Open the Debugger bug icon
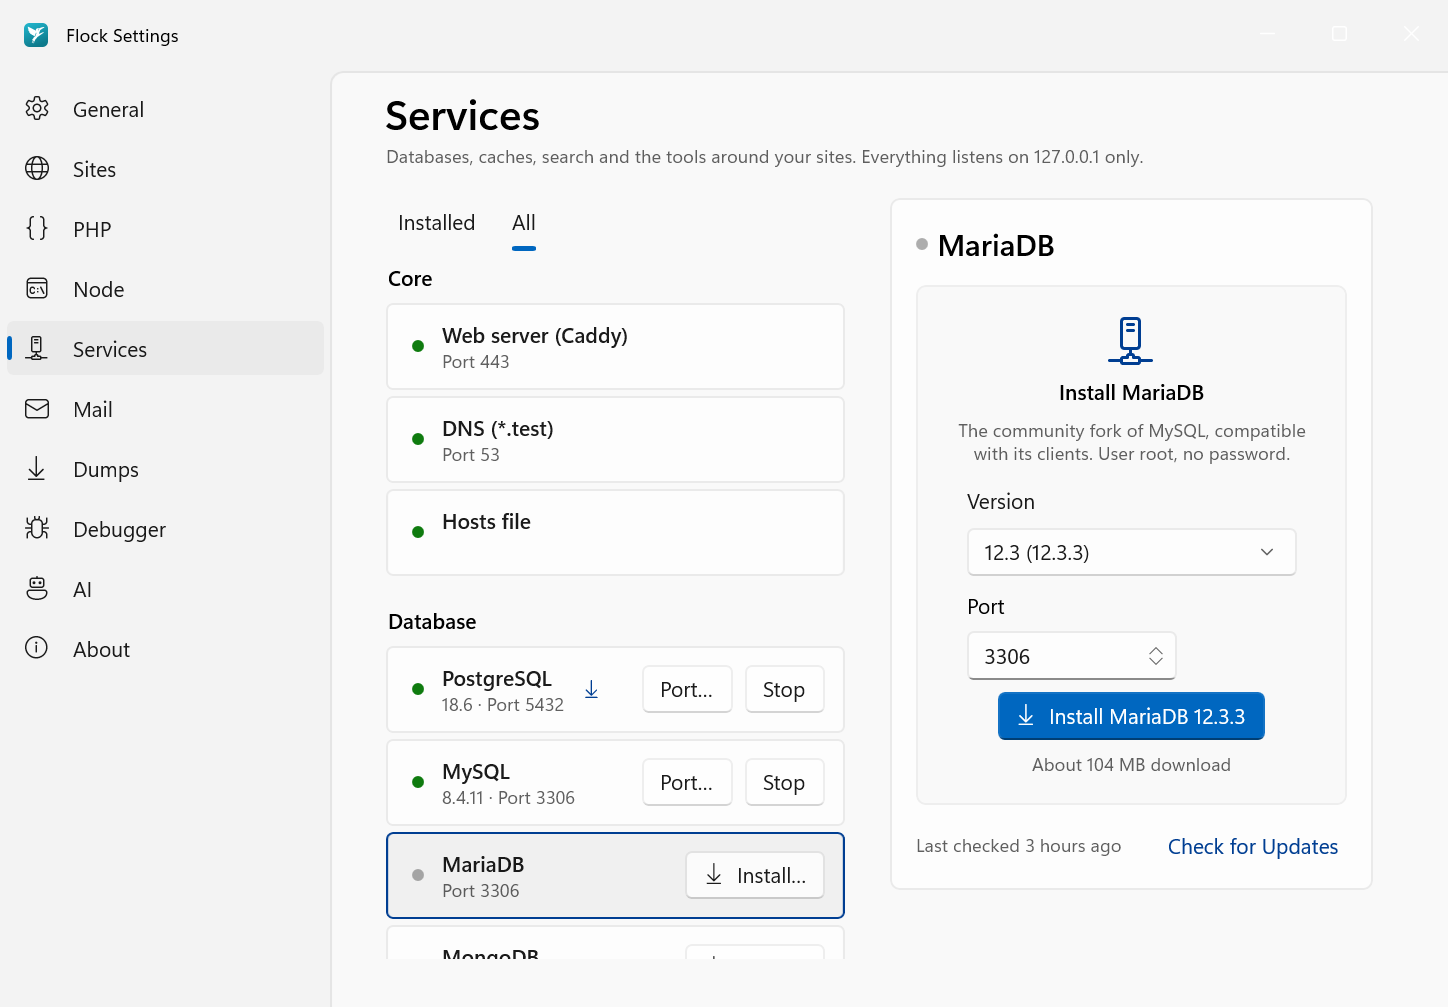1448x1007 pixels. (x=37, y=529)
